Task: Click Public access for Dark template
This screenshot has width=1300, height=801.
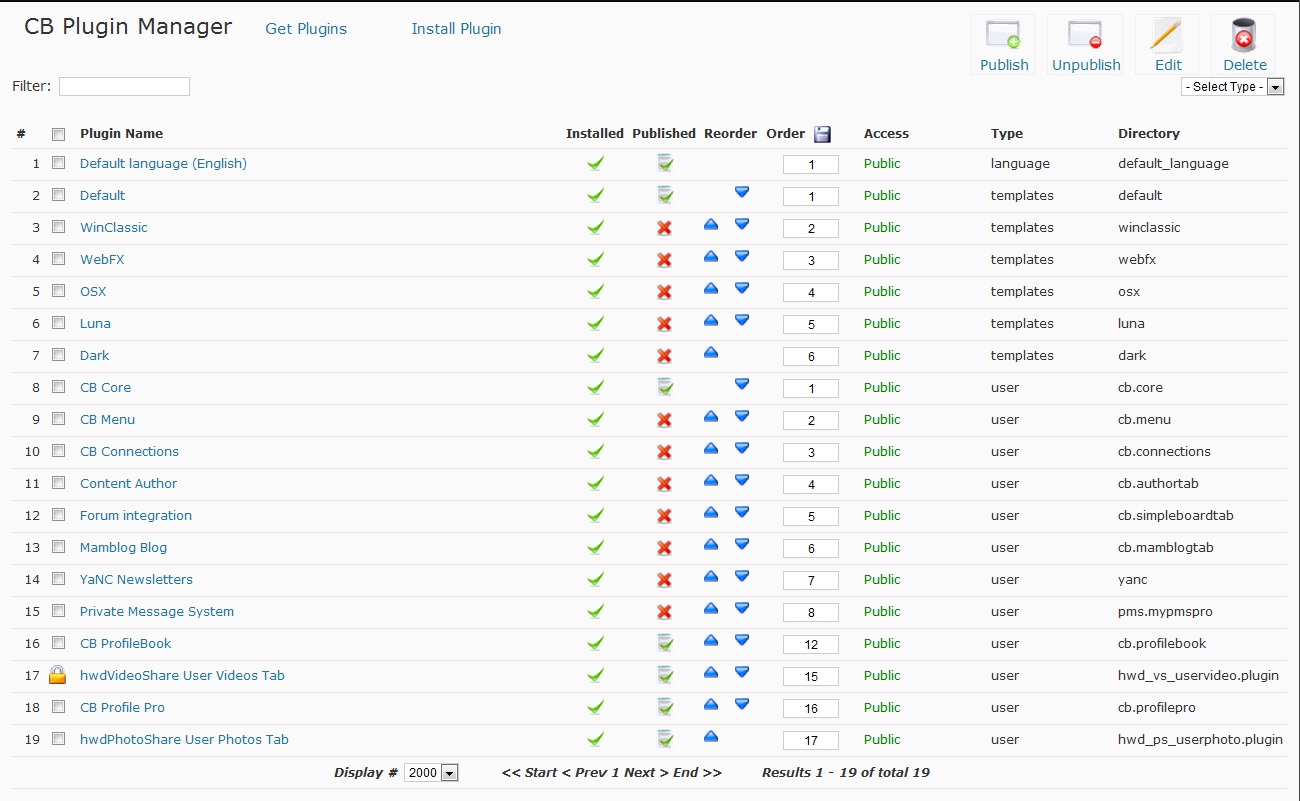Action: pos(882,355)
